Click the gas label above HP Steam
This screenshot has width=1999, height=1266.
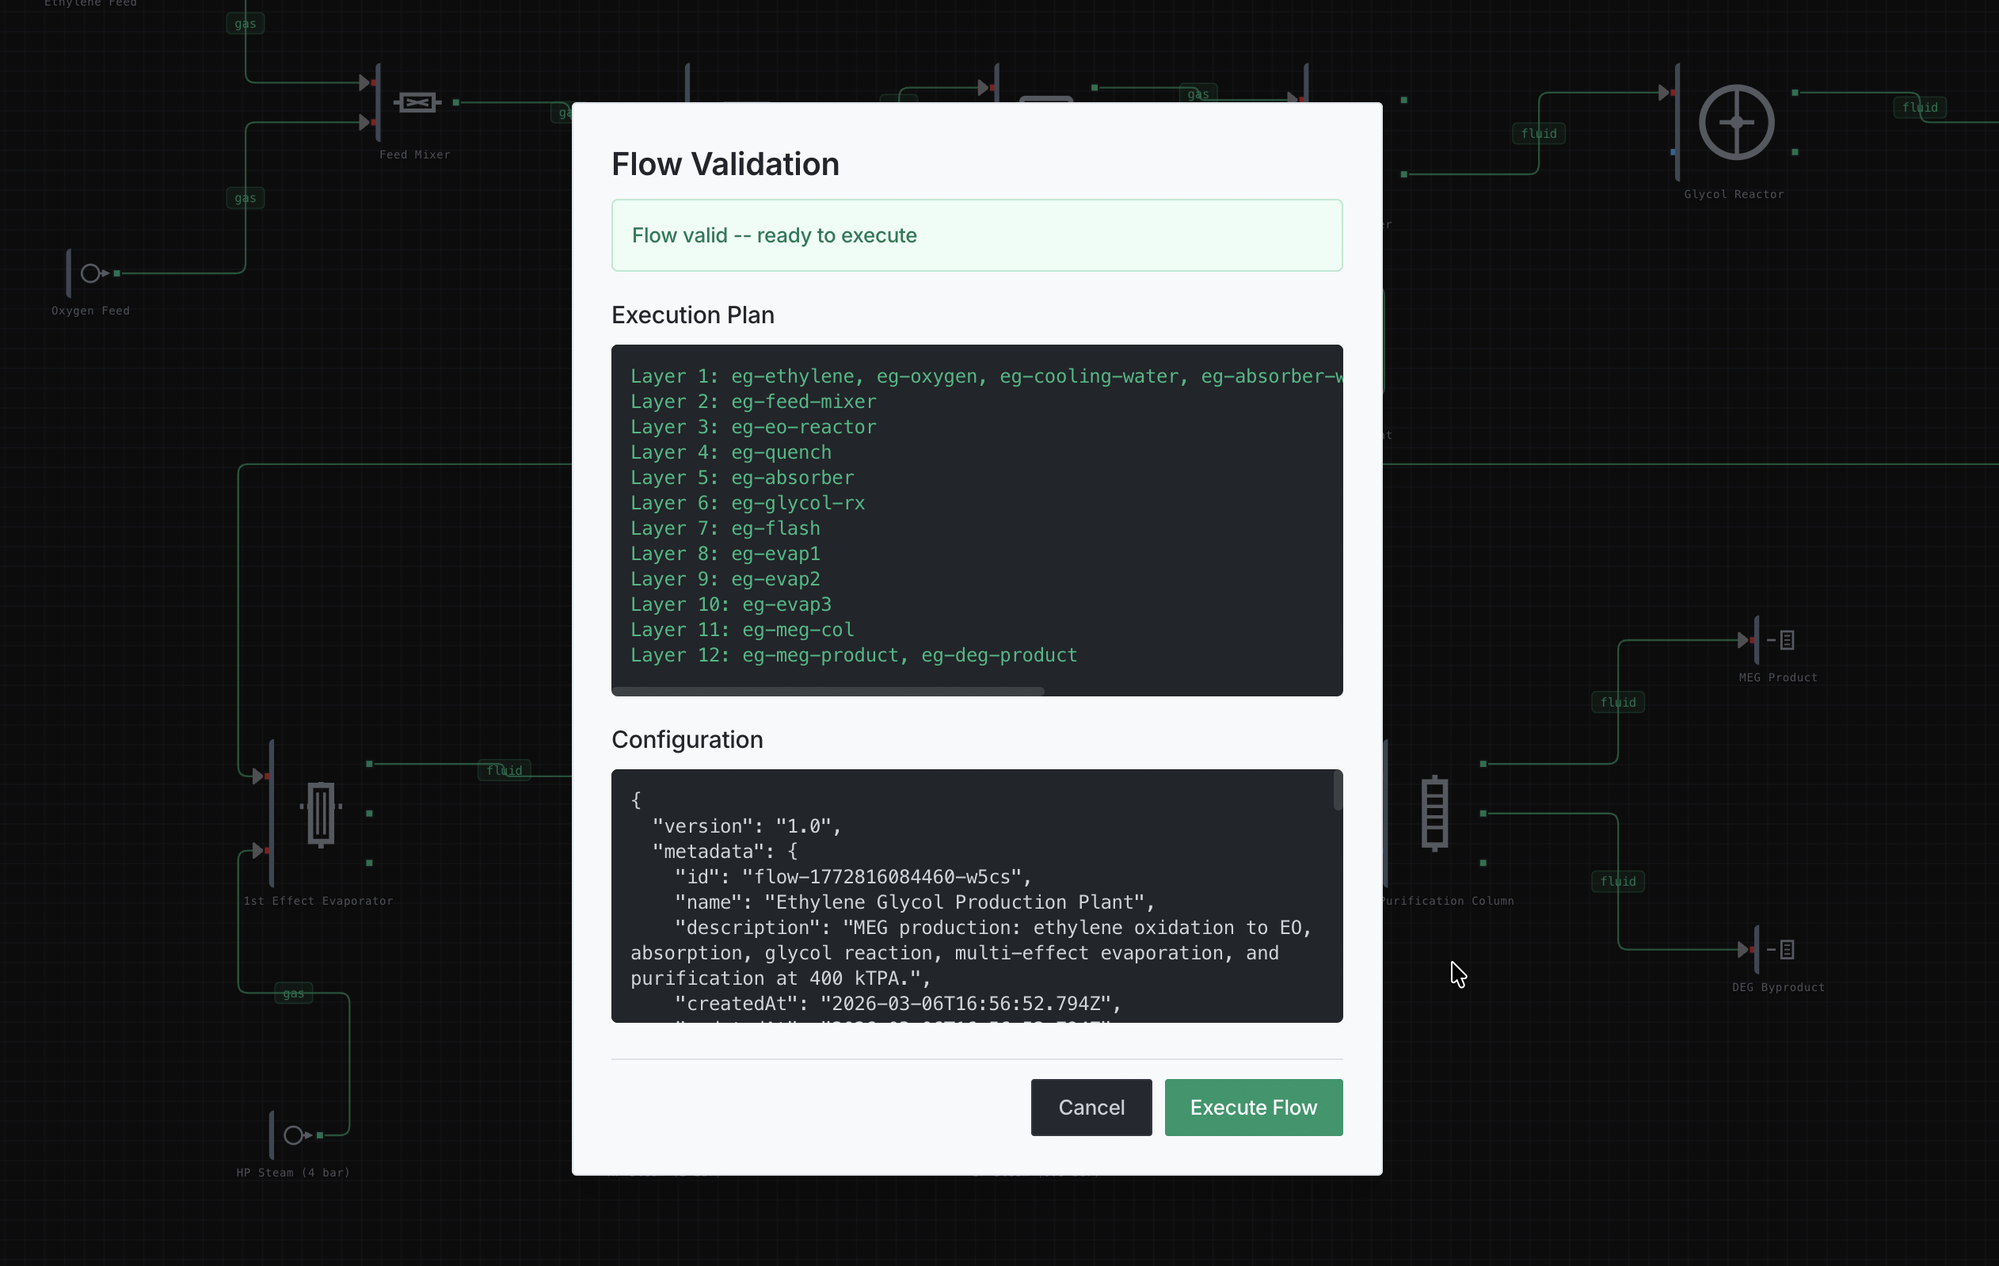293,993
